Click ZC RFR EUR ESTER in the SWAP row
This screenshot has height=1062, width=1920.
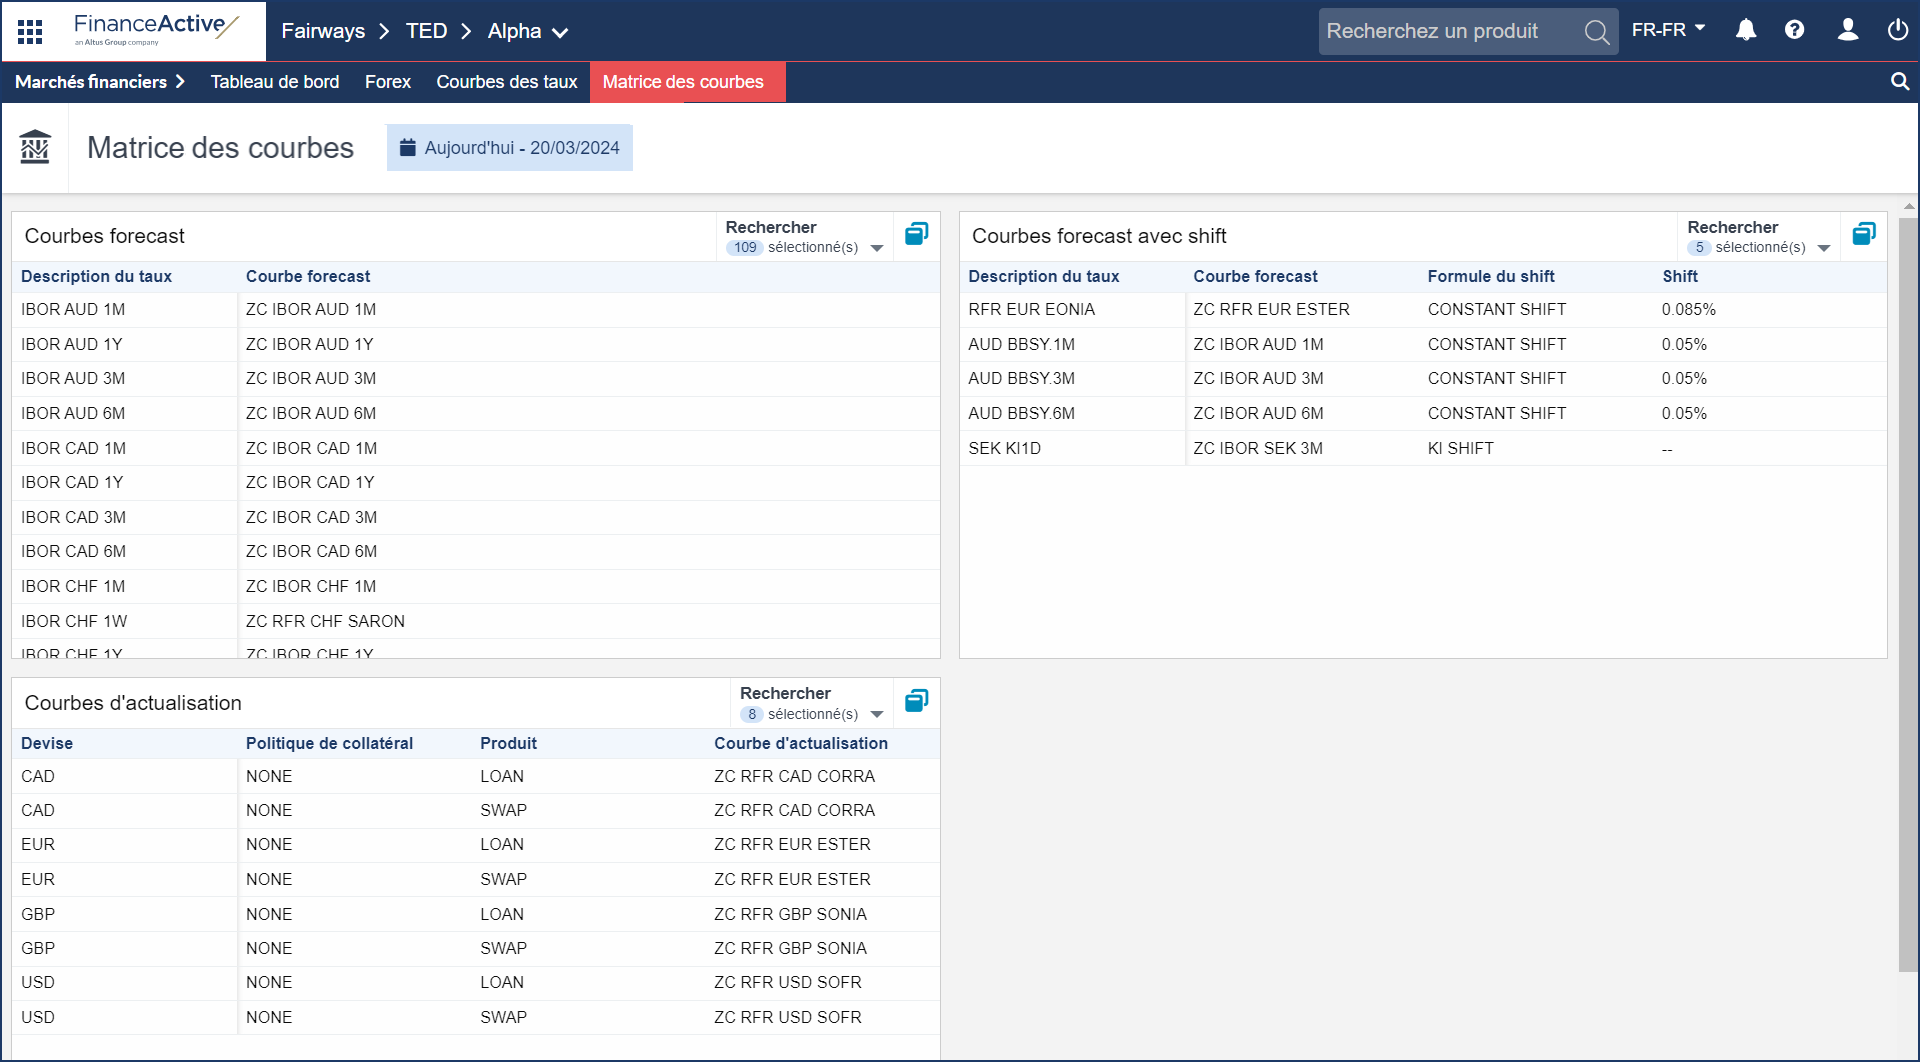(x=792, y=879)
